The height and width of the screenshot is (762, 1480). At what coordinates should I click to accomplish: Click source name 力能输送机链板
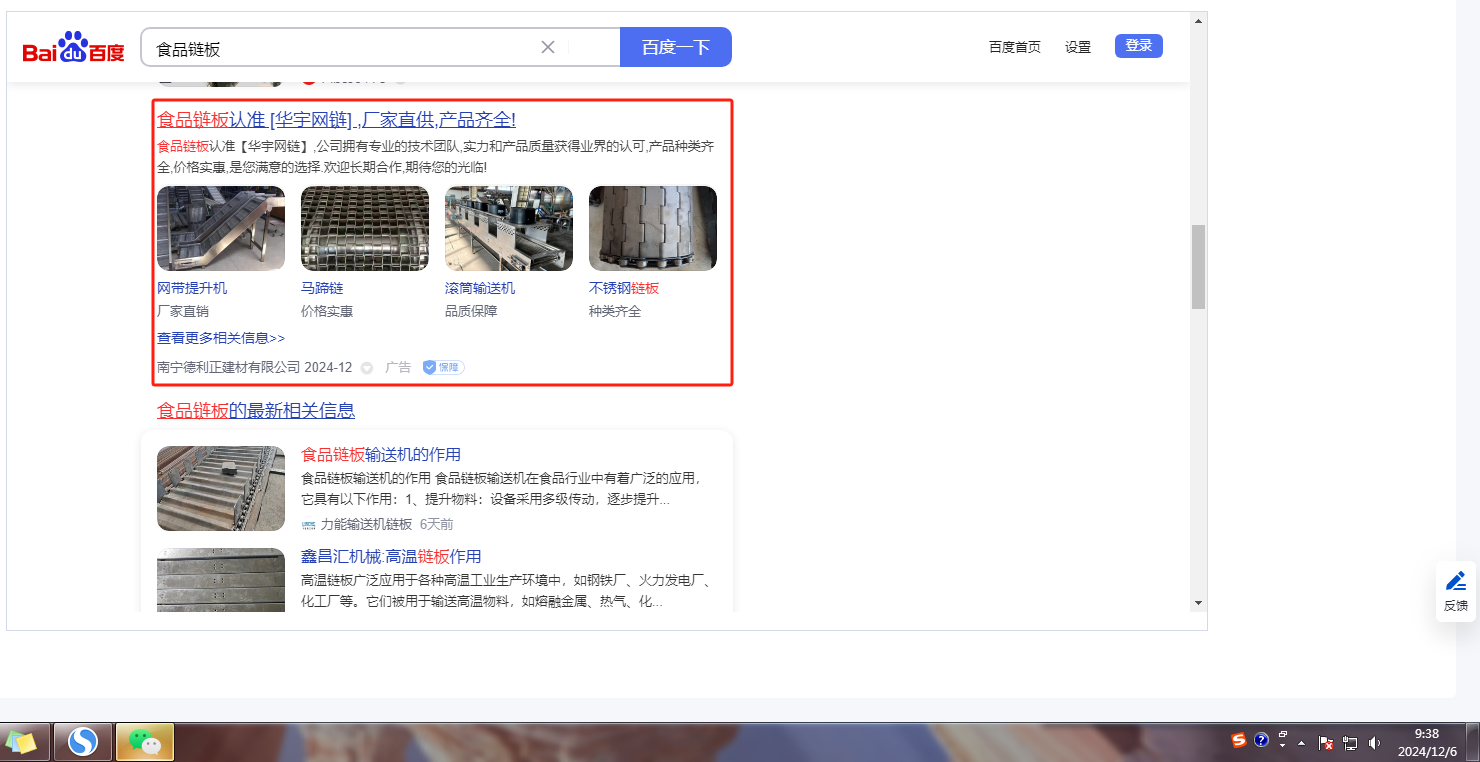pyautogui.click(x=366, y=524)
